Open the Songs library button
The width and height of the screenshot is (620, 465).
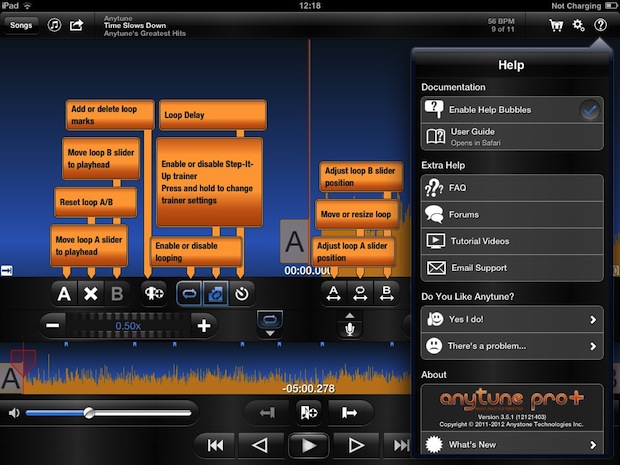coord(21,25)
